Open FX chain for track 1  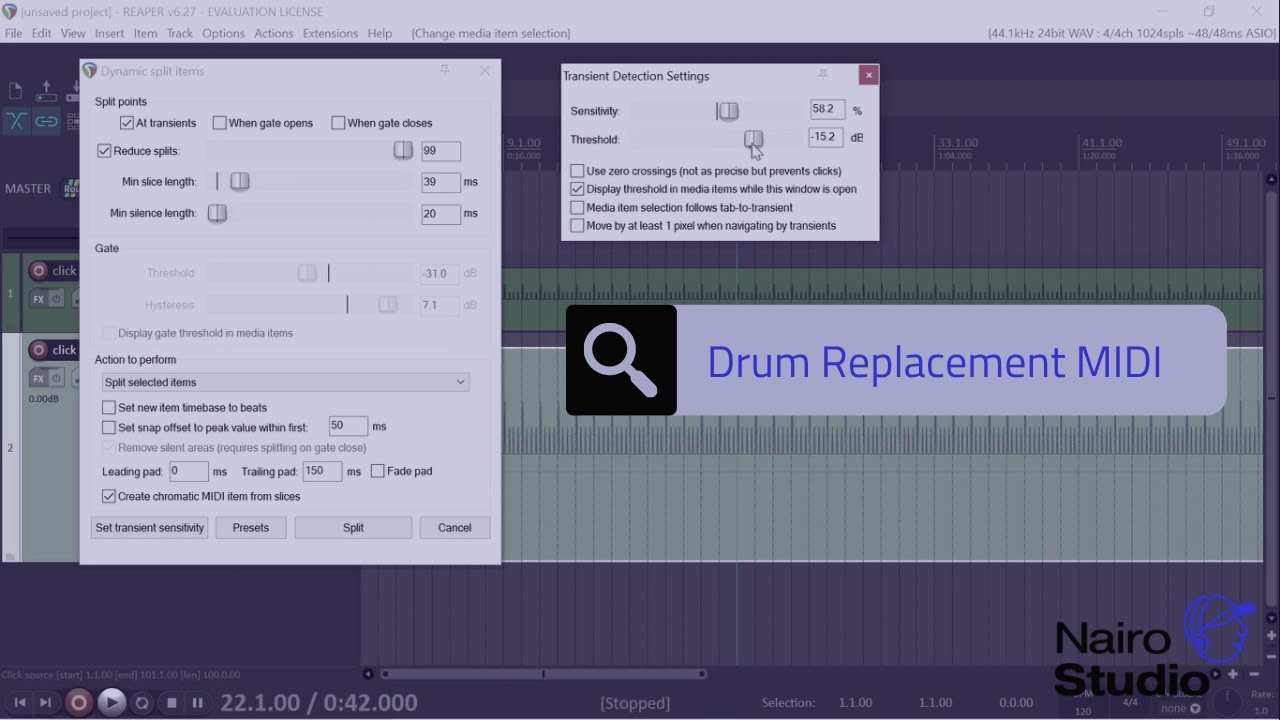(38, 298)
